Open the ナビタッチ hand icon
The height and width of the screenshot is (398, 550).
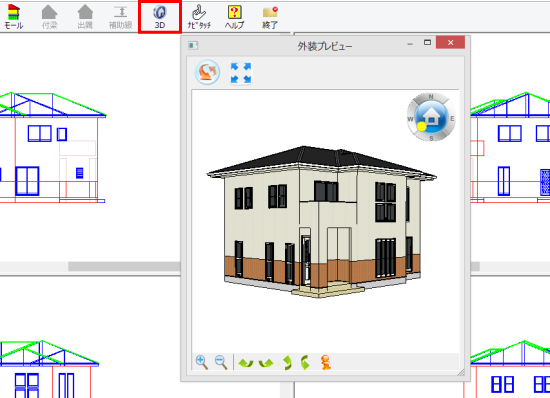pos(199,17)
